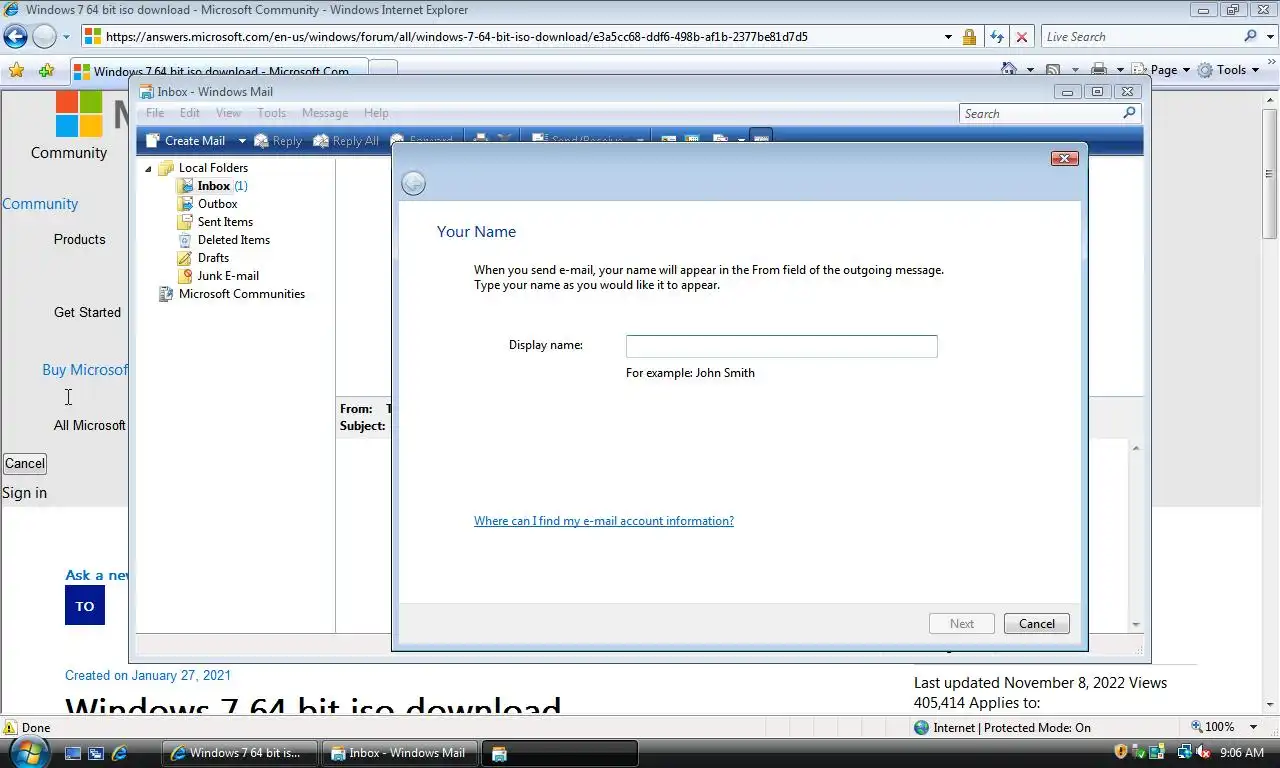1280x768 pixels.
Task: Open the Drafts folder
Action: pos(213,258)
